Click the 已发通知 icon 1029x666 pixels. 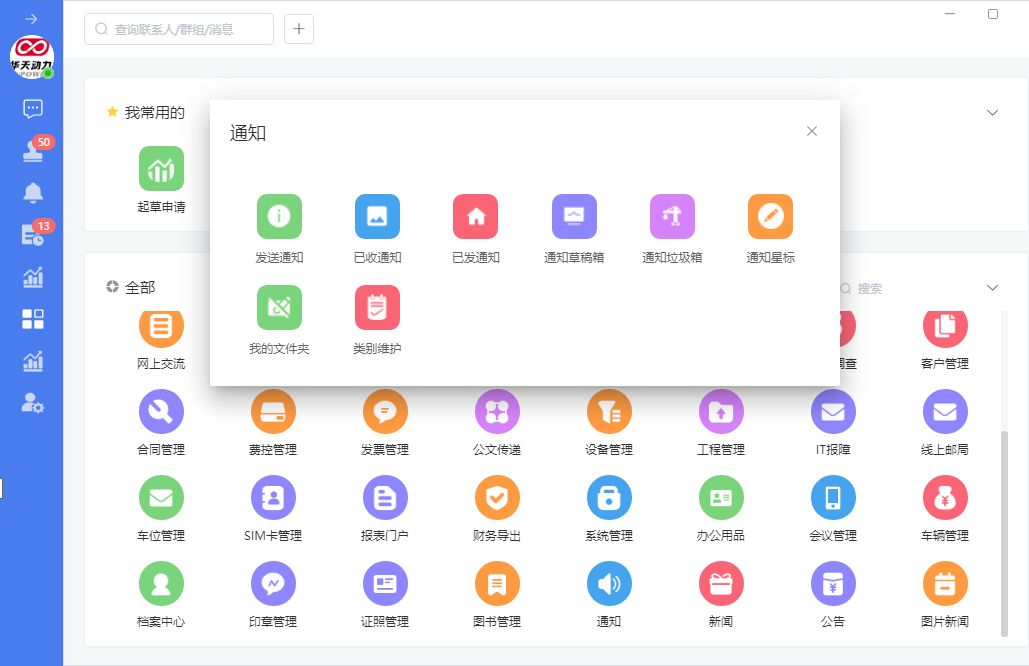coord(475,217)
